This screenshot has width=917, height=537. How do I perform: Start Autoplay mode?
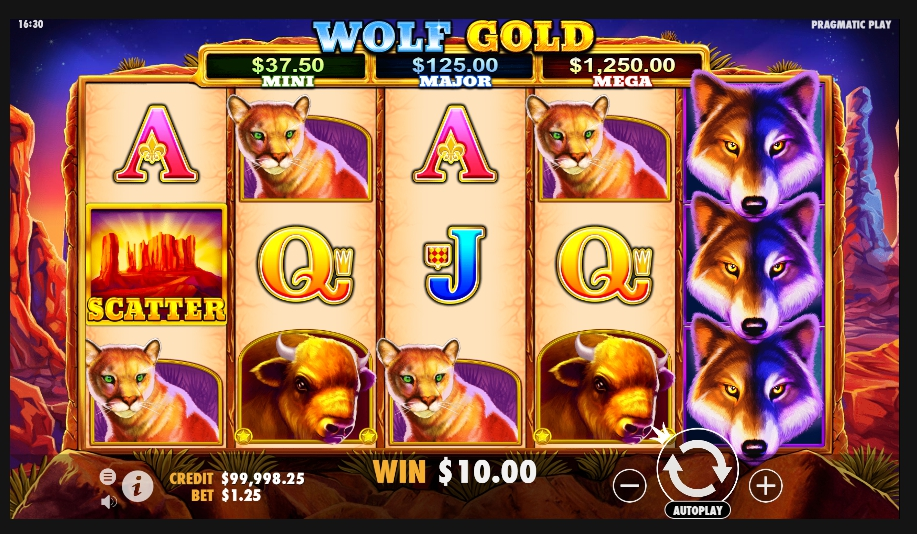pyautogui.click(x=698, y=510)
